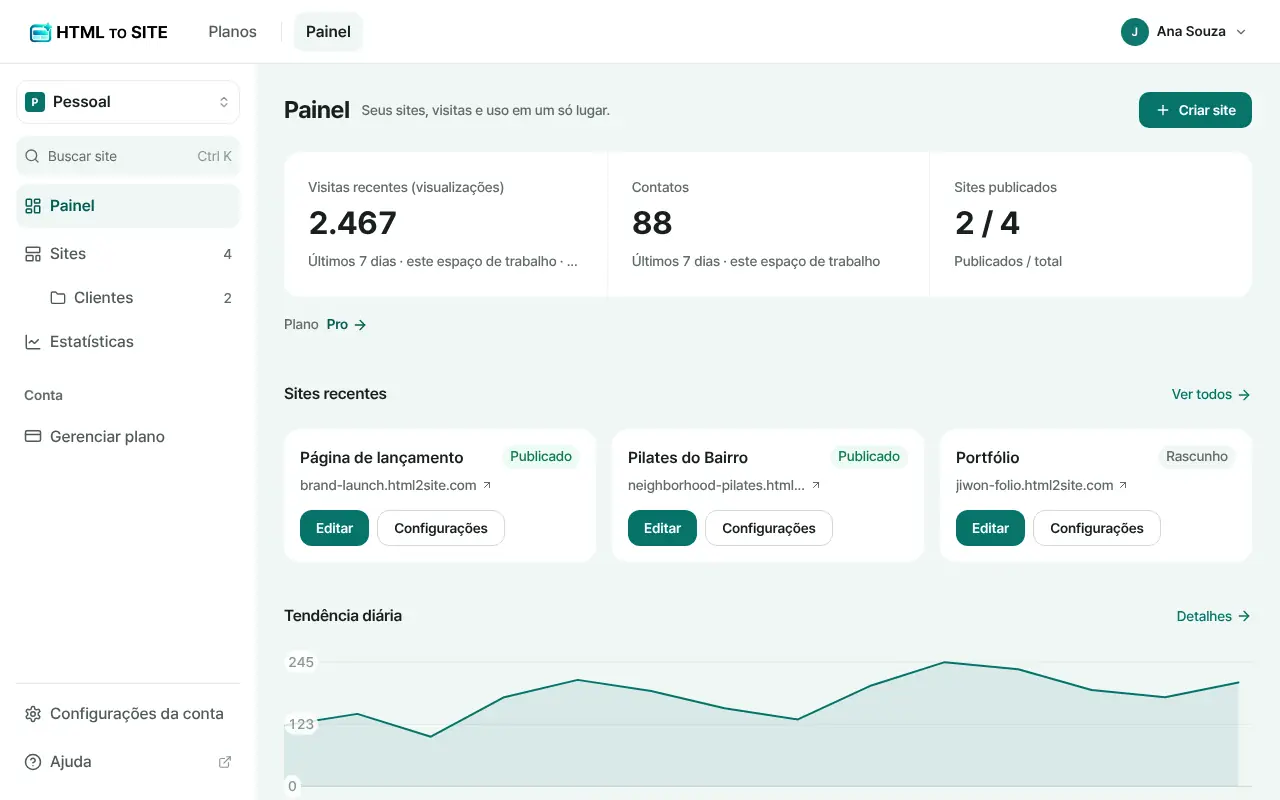Screen dimensions: 1280x800
Task: Click the gear icon for account settings
Action: point(33,714)
